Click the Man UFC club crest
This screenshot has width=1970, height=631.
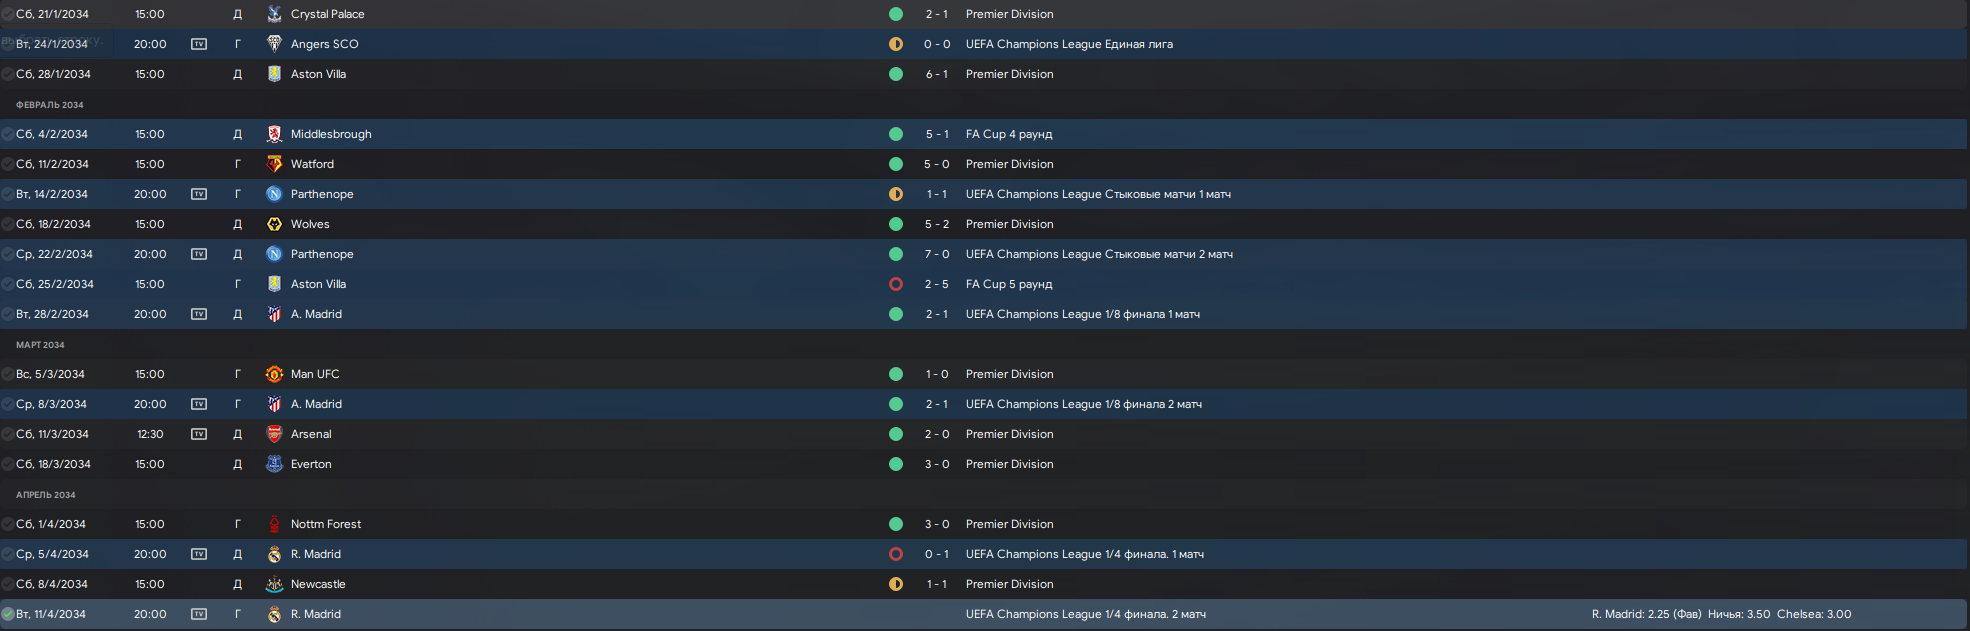click(274, 374)
